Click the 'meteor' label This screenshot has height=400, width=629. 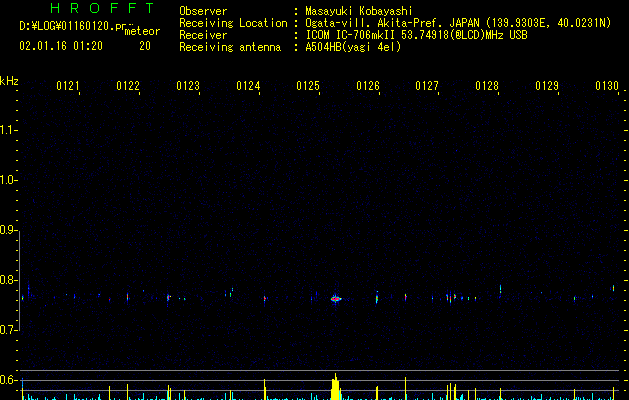(142, 31)
